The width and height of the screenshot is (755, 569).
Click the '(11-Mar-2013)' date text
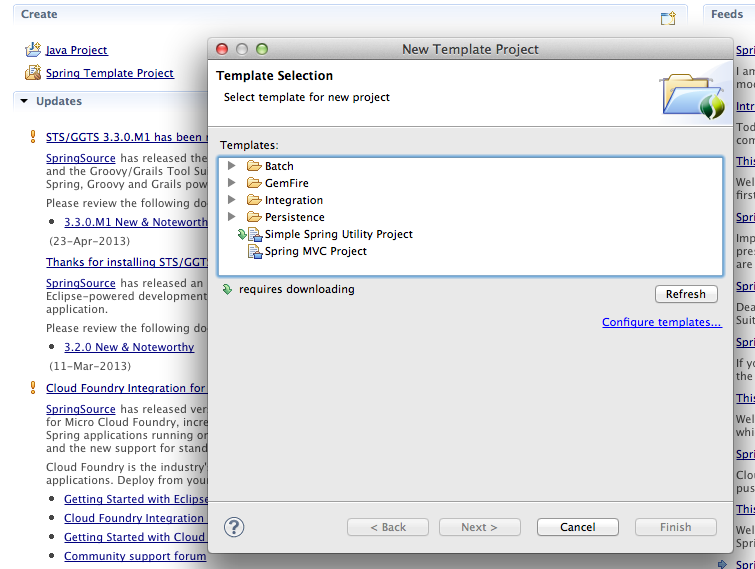90,366
